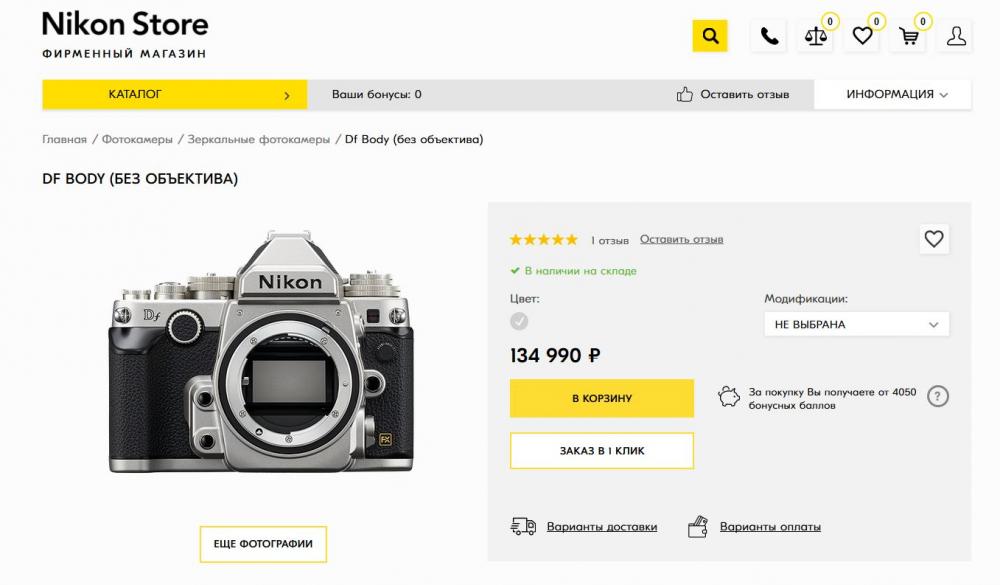Add product to favorites with heart toggle

pyautogui.click(x=934, y=239)
